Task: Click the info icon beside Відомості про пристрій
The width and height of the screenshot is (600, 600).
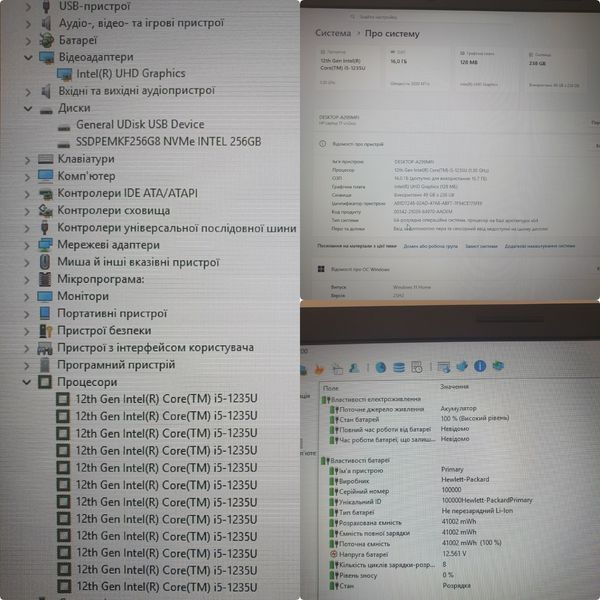Action: [323, 144]
